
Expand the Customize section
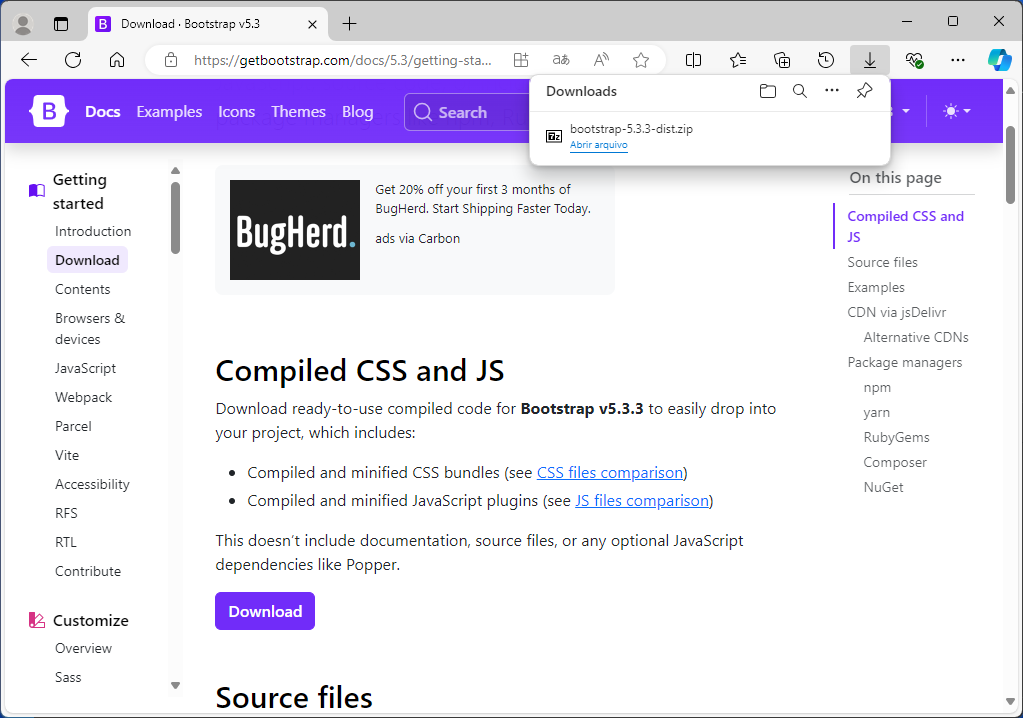point(79,620)
